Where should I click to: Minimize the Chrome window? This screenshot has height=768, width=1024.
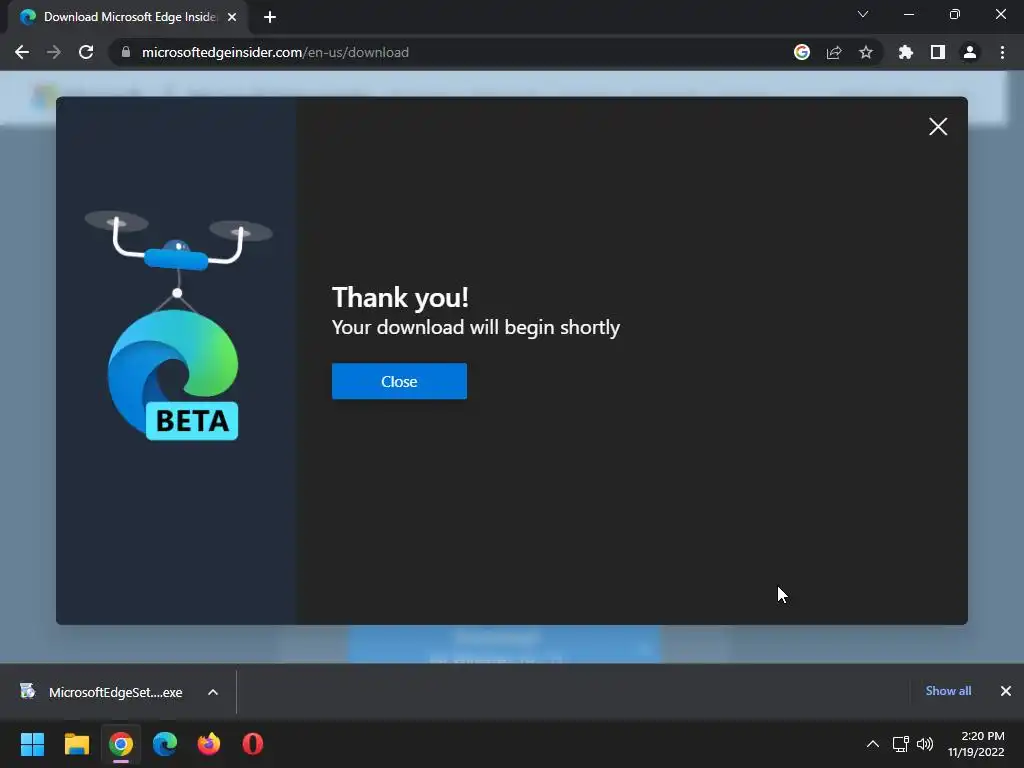pyautogui.click(x=908, y=14)
